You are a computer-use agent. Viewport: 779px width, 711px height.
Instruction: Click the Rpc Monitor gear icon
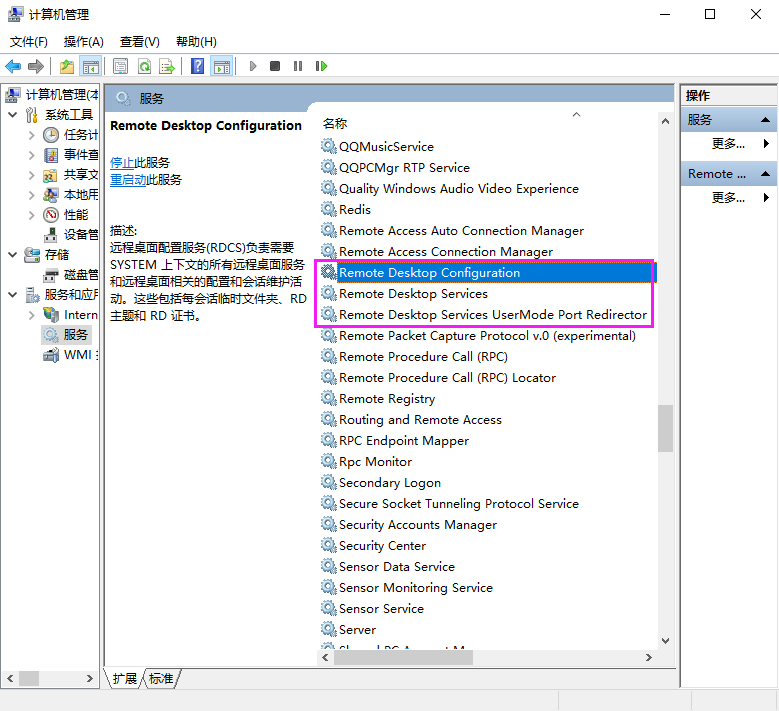point(328,461)
